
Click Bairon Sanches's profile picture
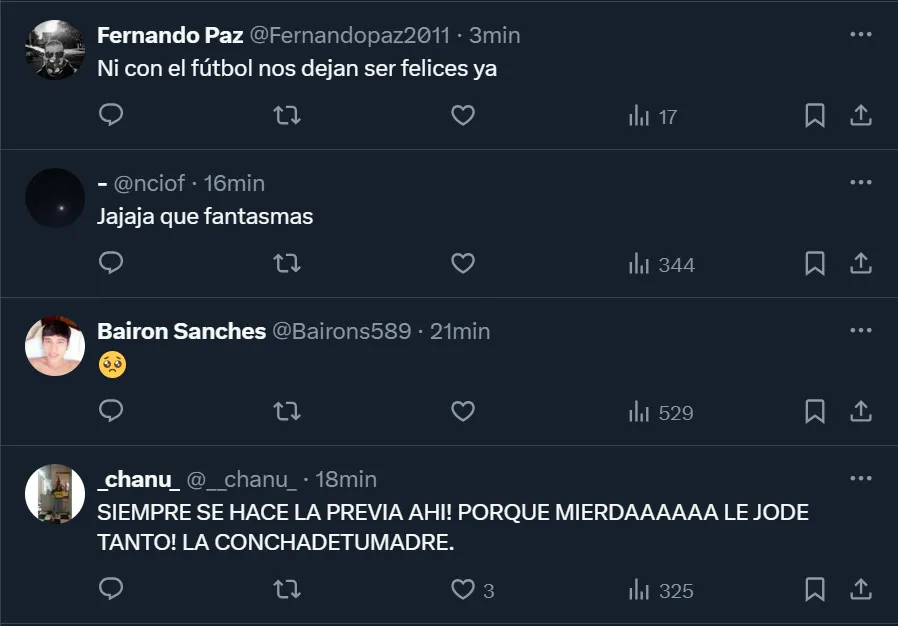pos(54,346)
